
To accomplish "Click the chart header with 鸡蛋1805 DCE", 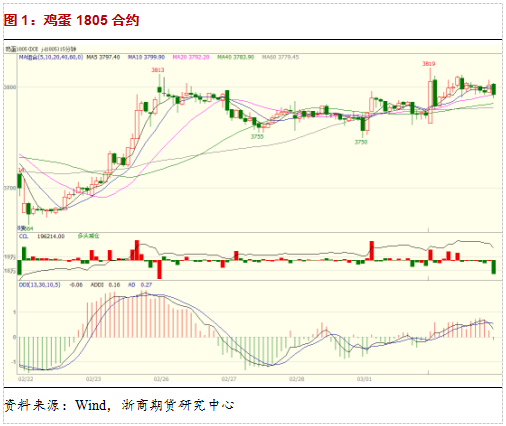I will tap(40, 49).
